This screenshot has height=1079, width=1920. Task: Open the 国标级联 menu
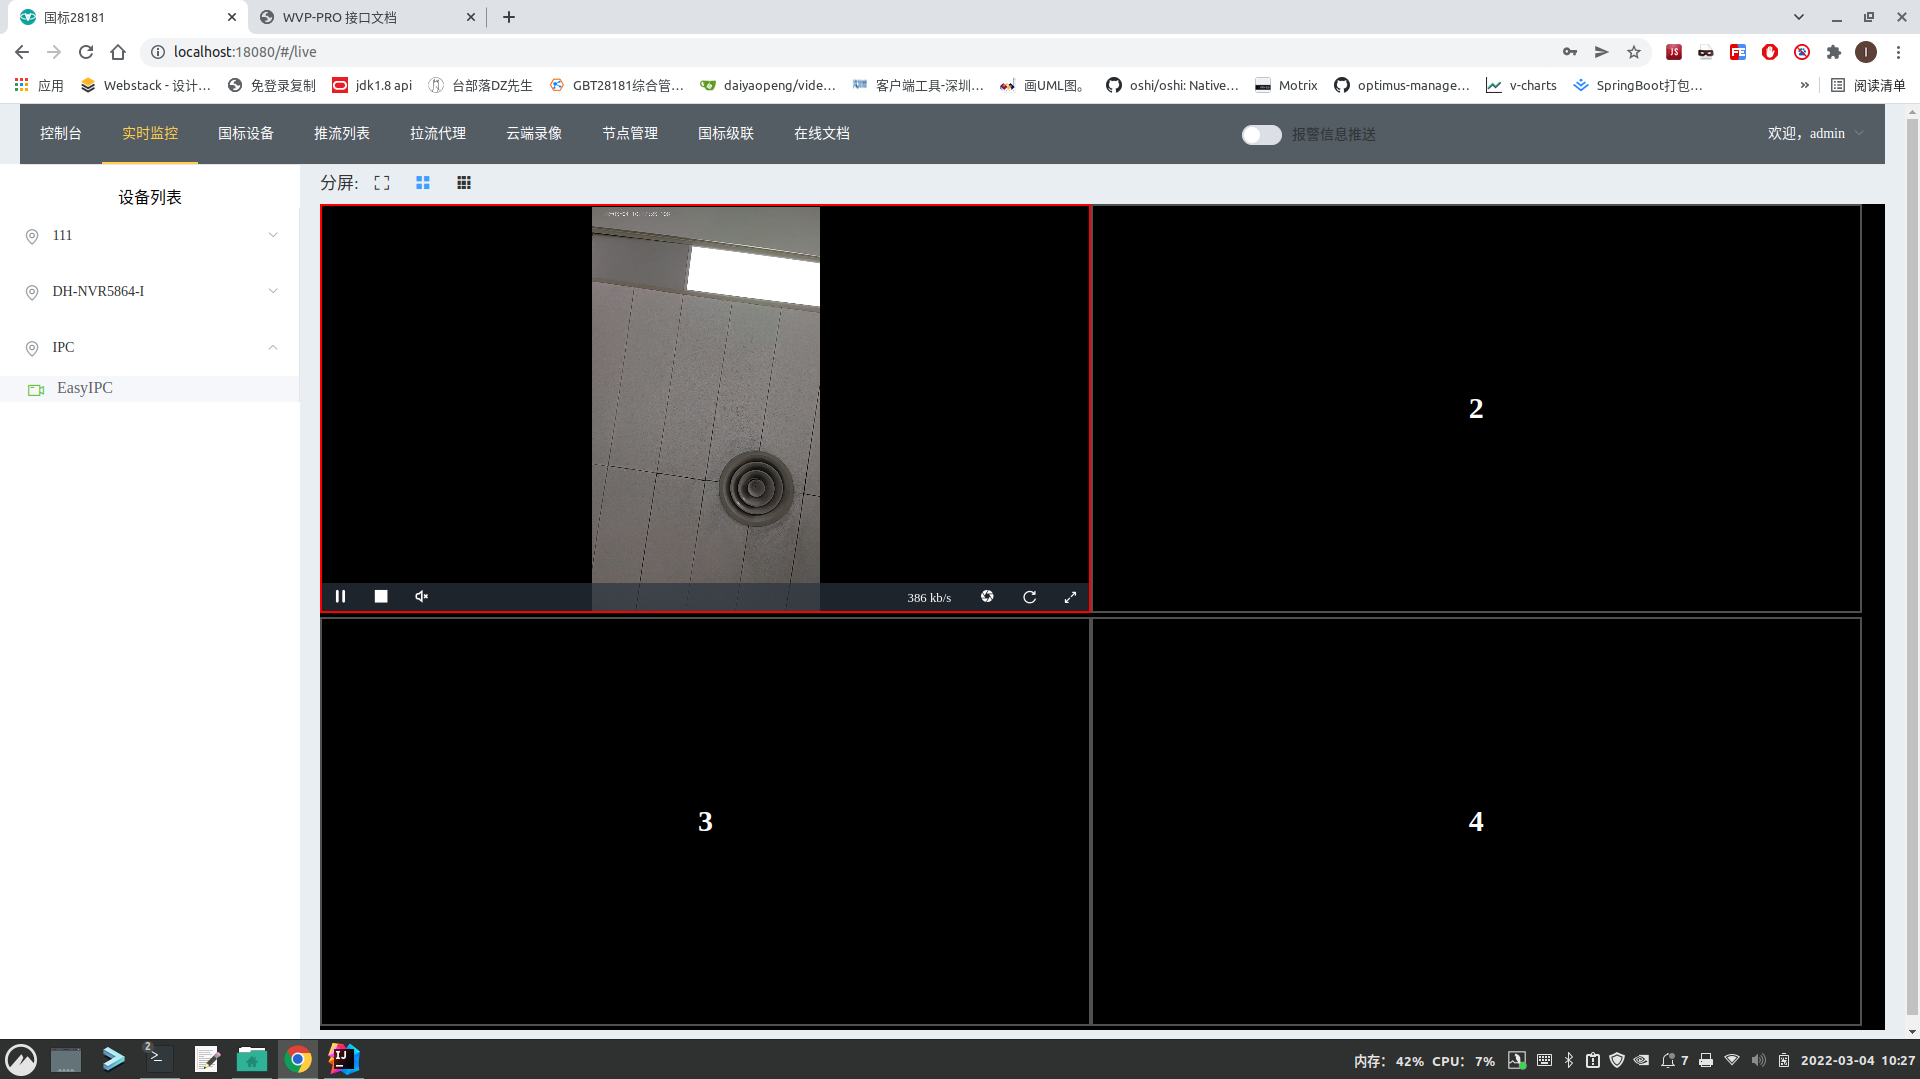(x=726, y=134)
